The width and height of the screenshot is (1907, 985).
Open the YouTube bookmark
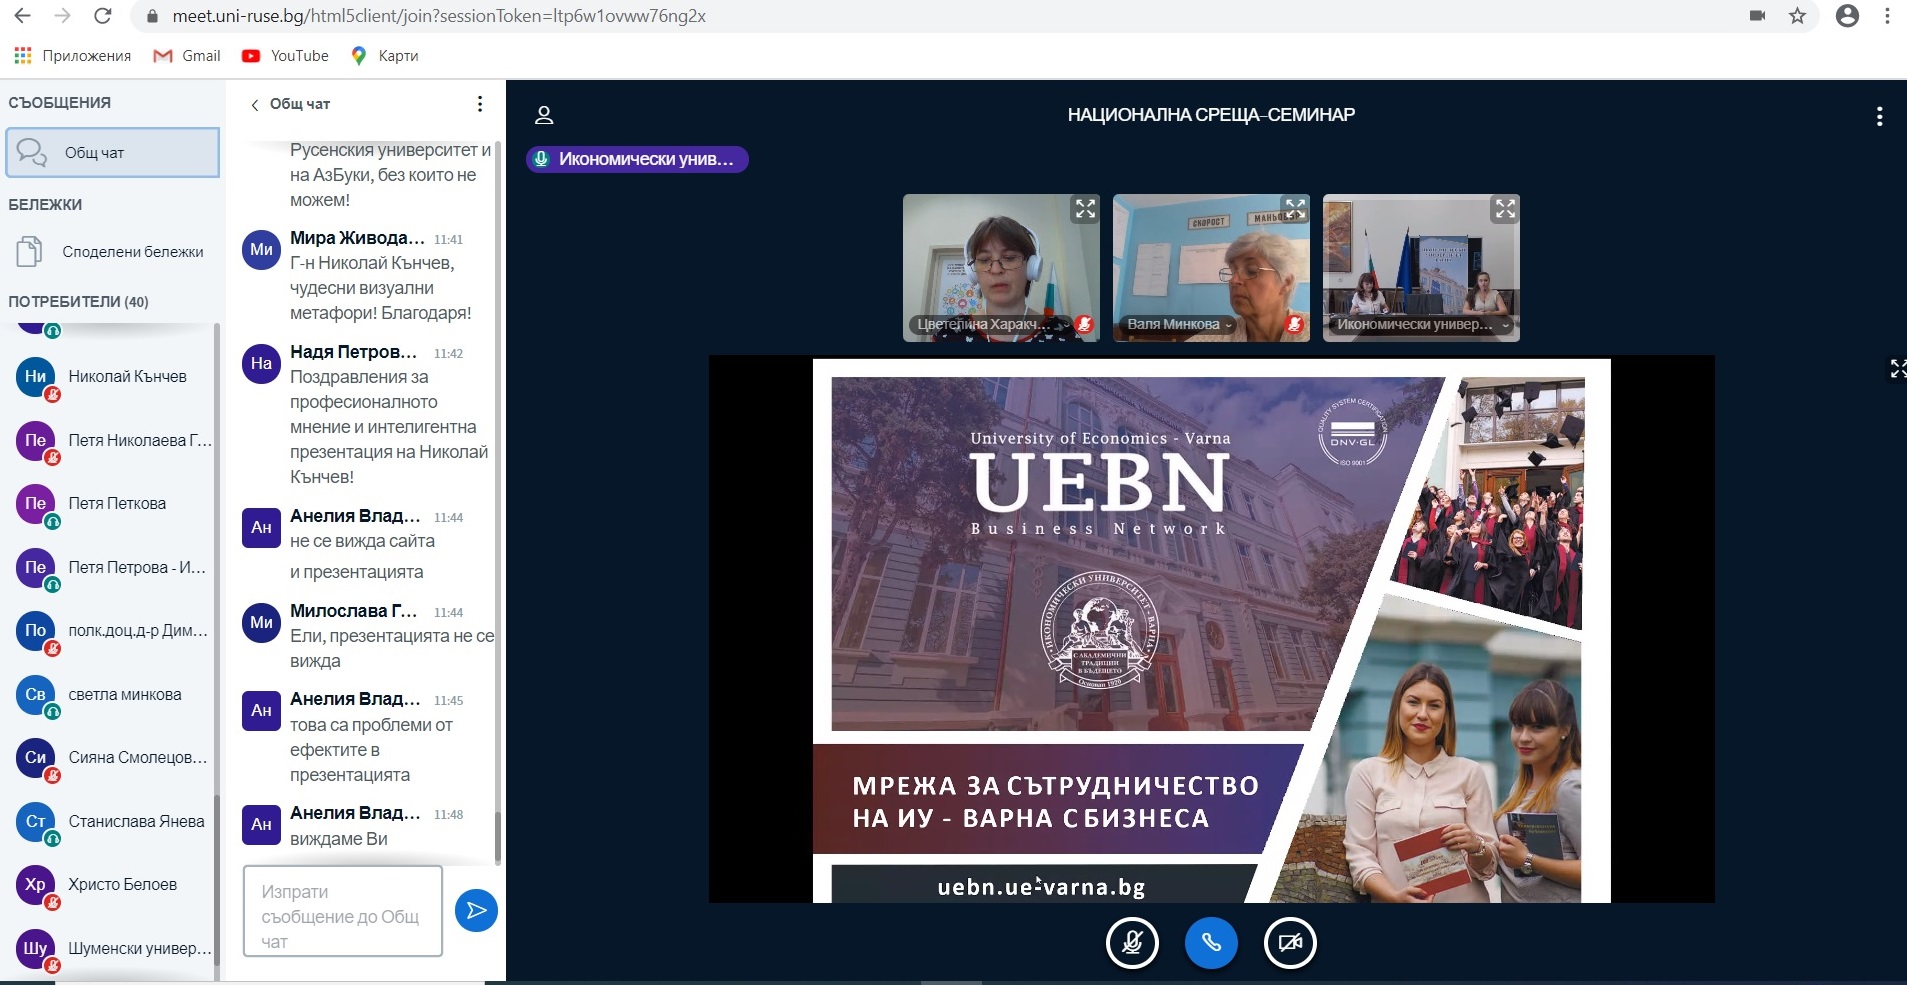coord(285,56)
